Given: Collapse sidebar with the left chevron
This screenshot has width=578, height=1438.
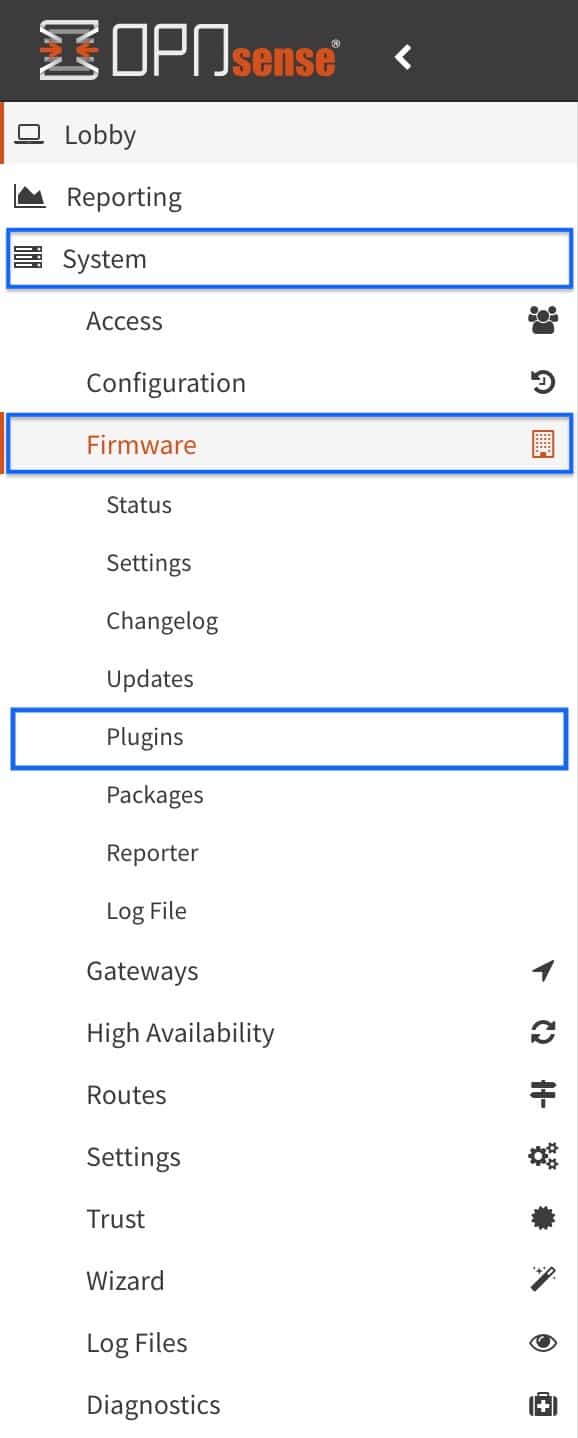Looking at the screenshot, I should [403, 57].
